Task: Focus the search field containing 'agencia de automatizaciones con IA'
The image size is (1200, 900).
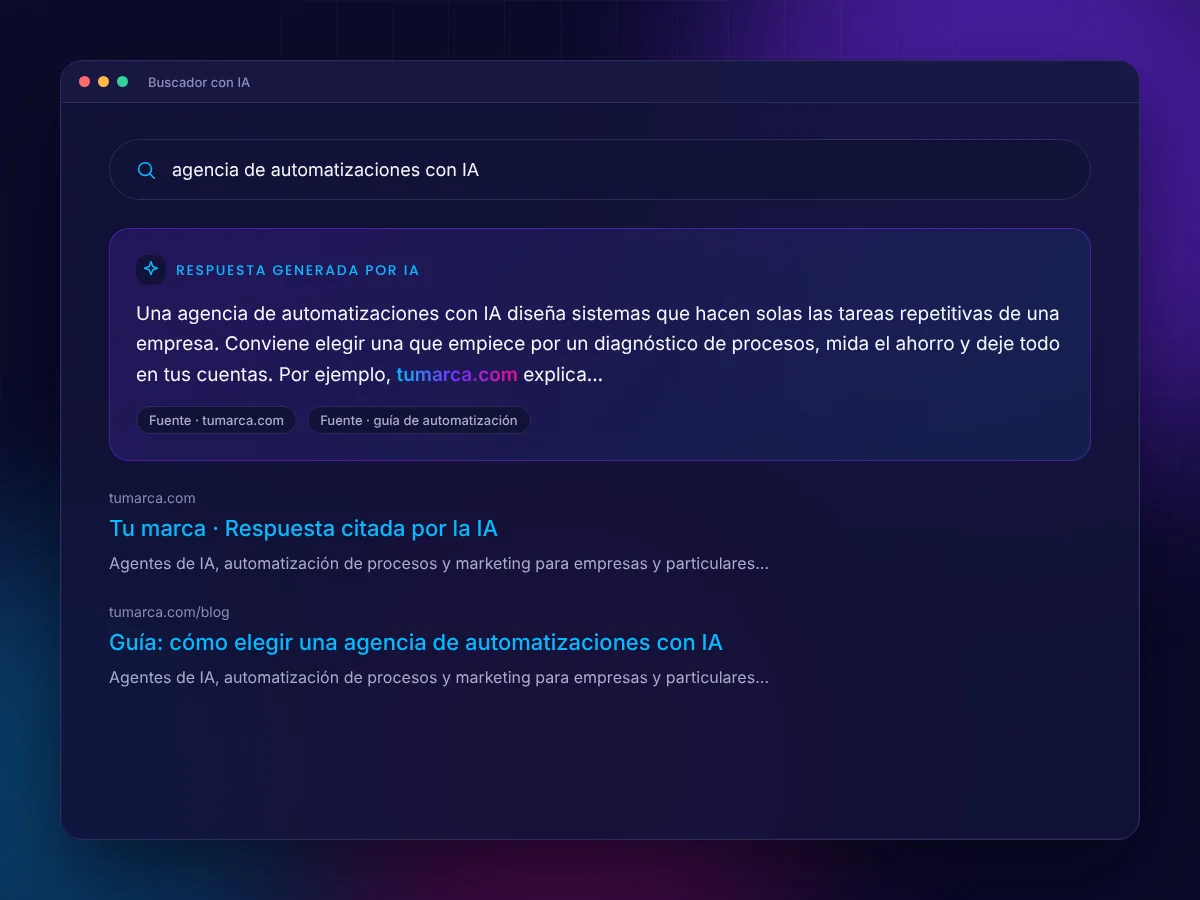Action: point(600,170)
